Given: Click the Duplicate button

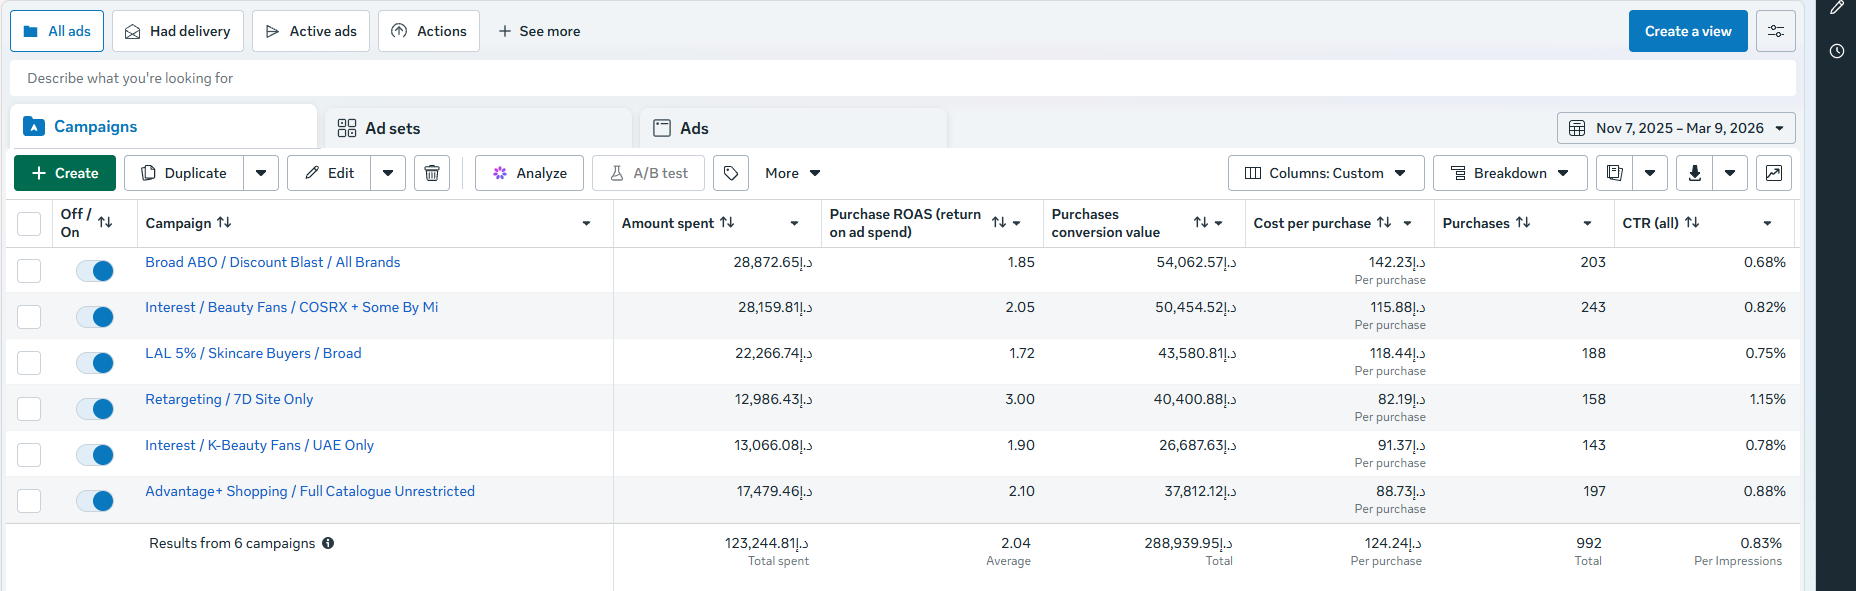Looking at the screenshot, I should (184, 173).
